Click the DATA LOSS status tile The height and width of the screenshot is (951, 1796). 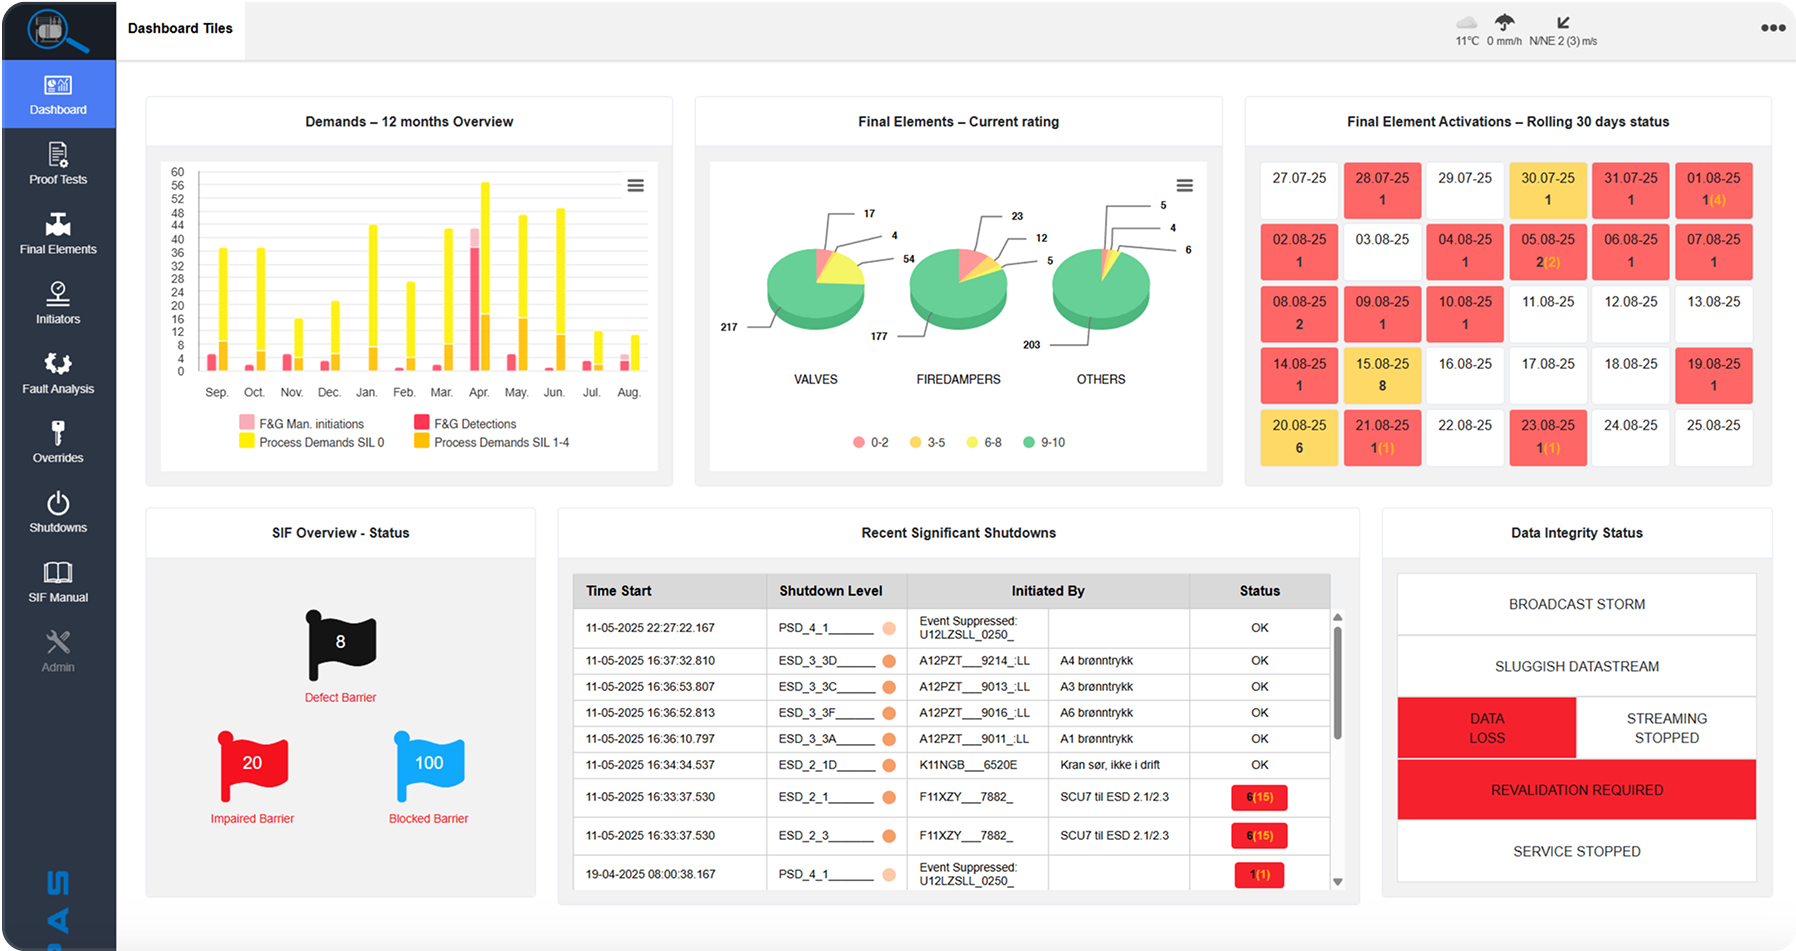tap(1486, 728)
